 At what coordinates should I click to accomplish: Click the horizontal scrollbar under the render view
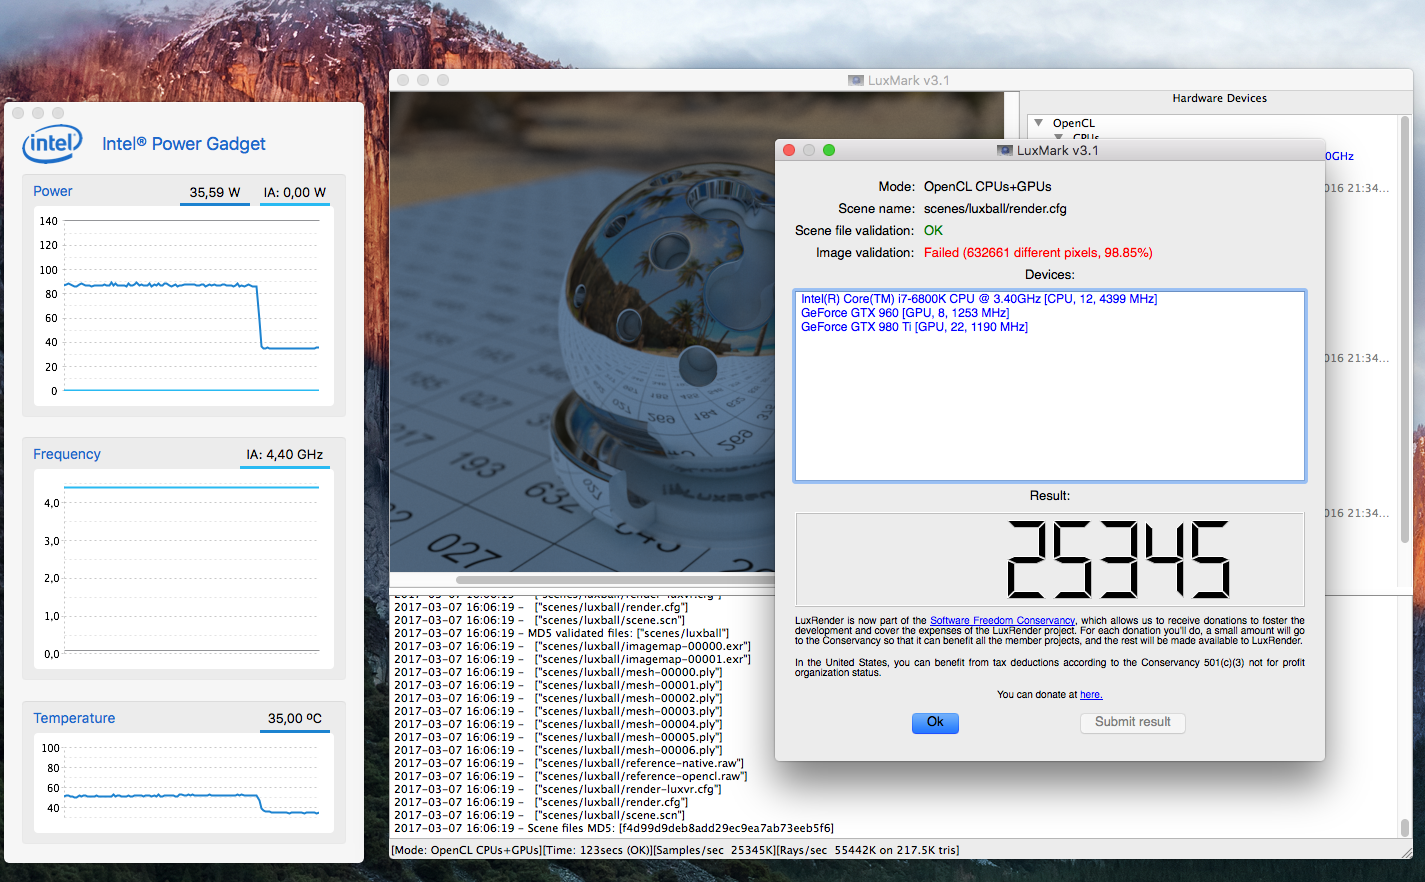615,580
